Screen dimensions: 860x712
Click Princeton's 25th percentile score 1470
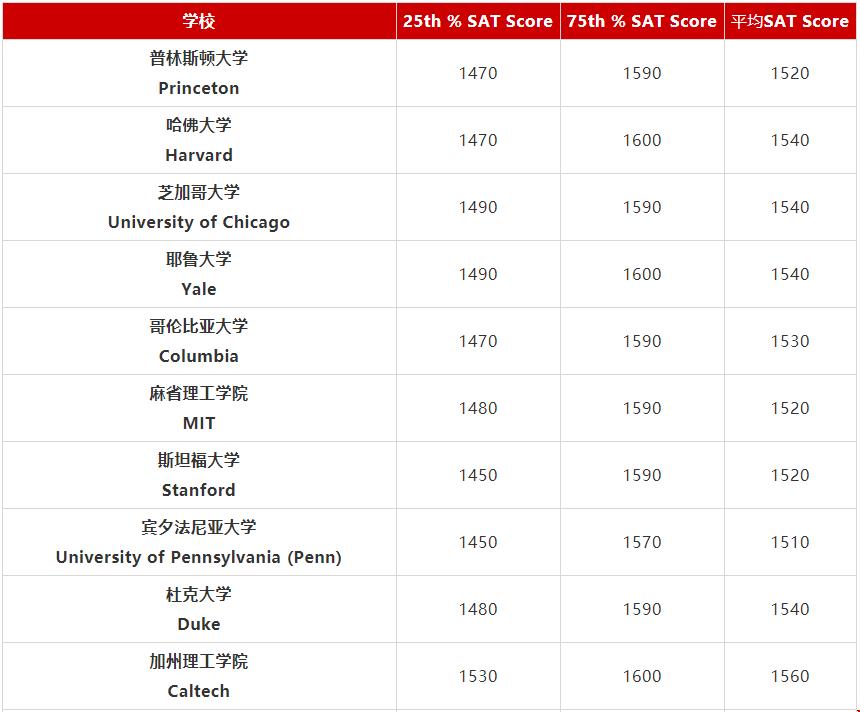478,73
